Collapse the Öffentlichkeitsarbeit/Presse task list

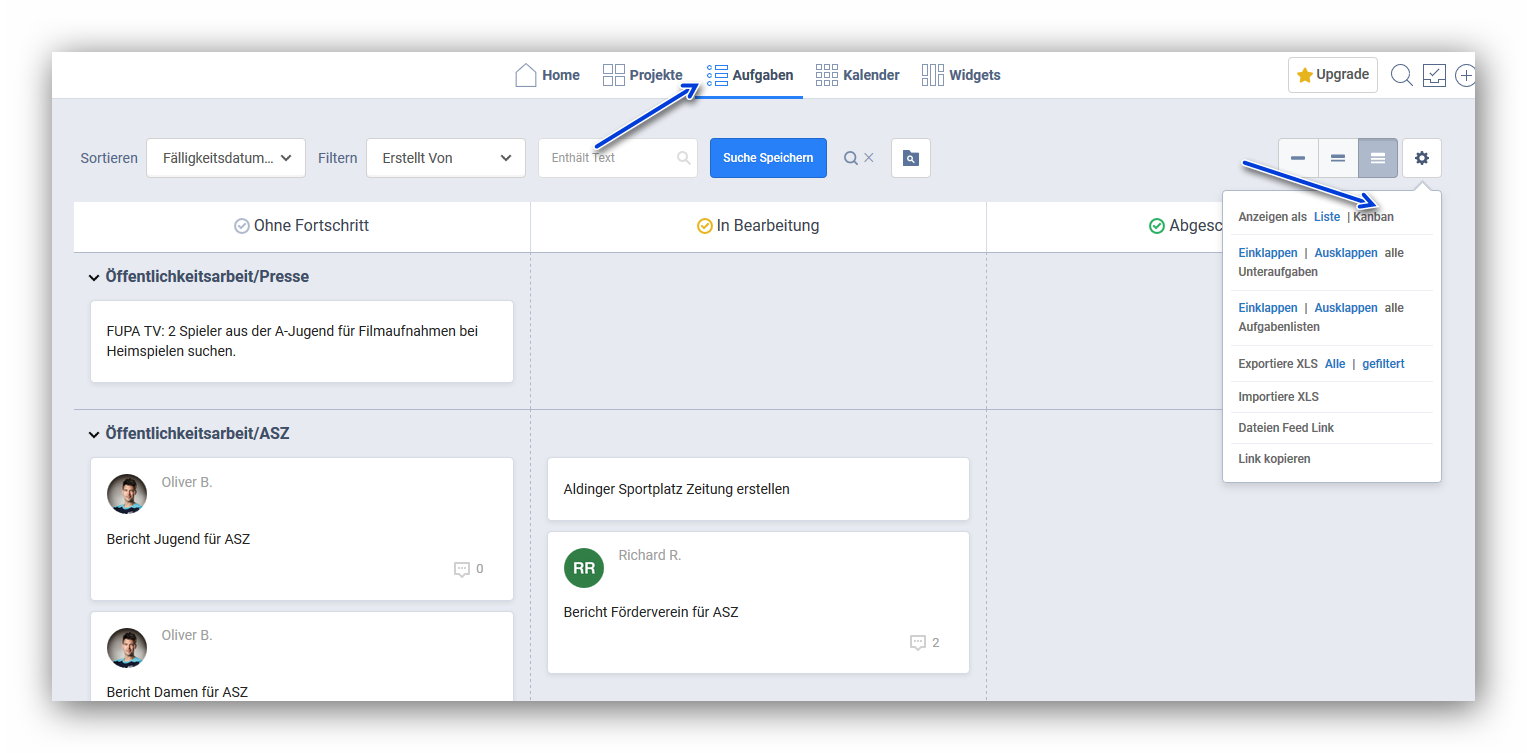(x=94, y=277)
